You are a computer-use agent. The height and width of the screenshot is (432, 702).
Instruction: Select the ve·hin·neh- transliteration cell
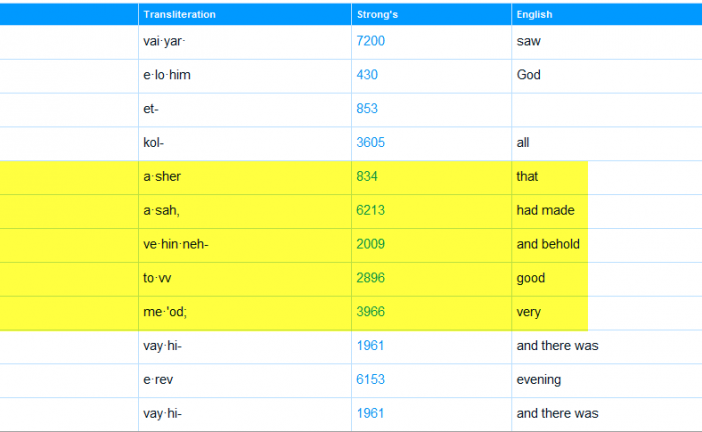click(176, 245)
